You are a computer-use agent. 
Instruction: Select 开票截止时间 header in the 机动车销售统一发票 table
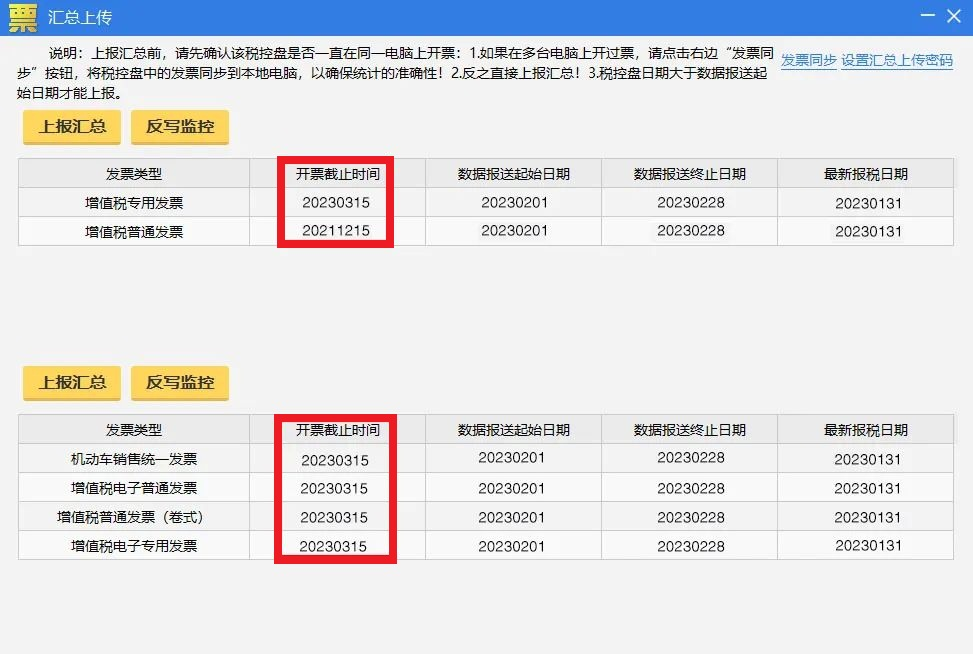click(x=338, y=429)
